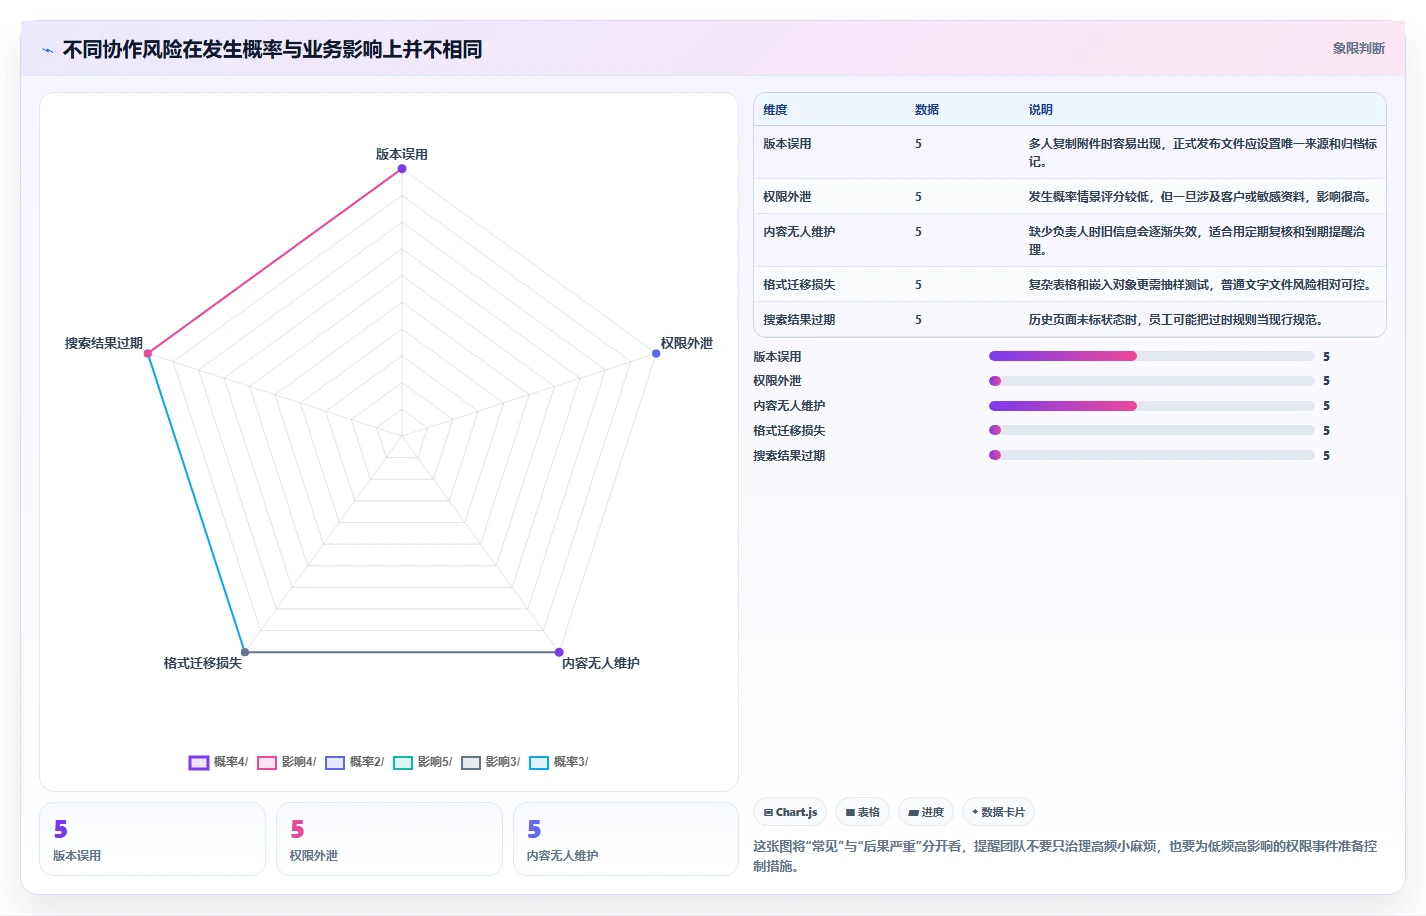This screenshot has width=1426, height=916.
Task: Click the 版本误用 progress bar
Action: (1152, 356)
